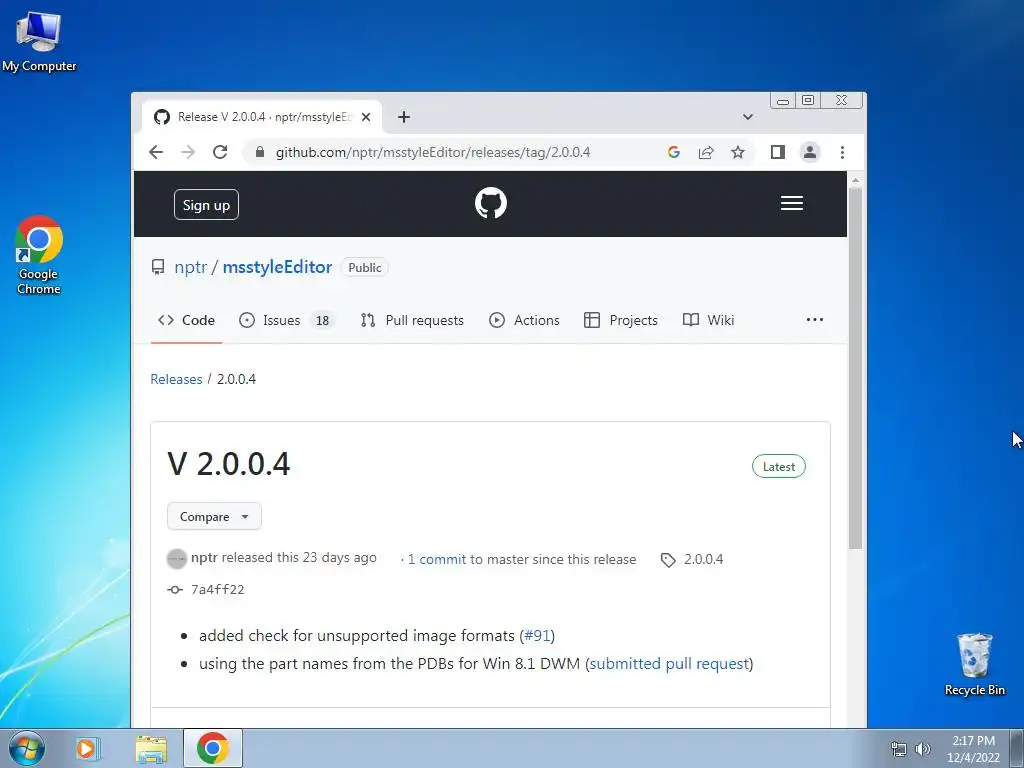Open Chrome's side panel icon
The width and height of the screenshot is (1024, 768).
pyautogui.click(x=777, y=152)
